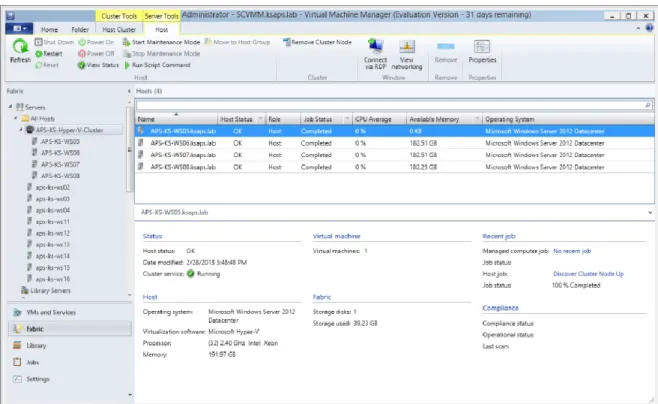Open View networking
This screenshot has height=404, width=658.
(407, 54)
